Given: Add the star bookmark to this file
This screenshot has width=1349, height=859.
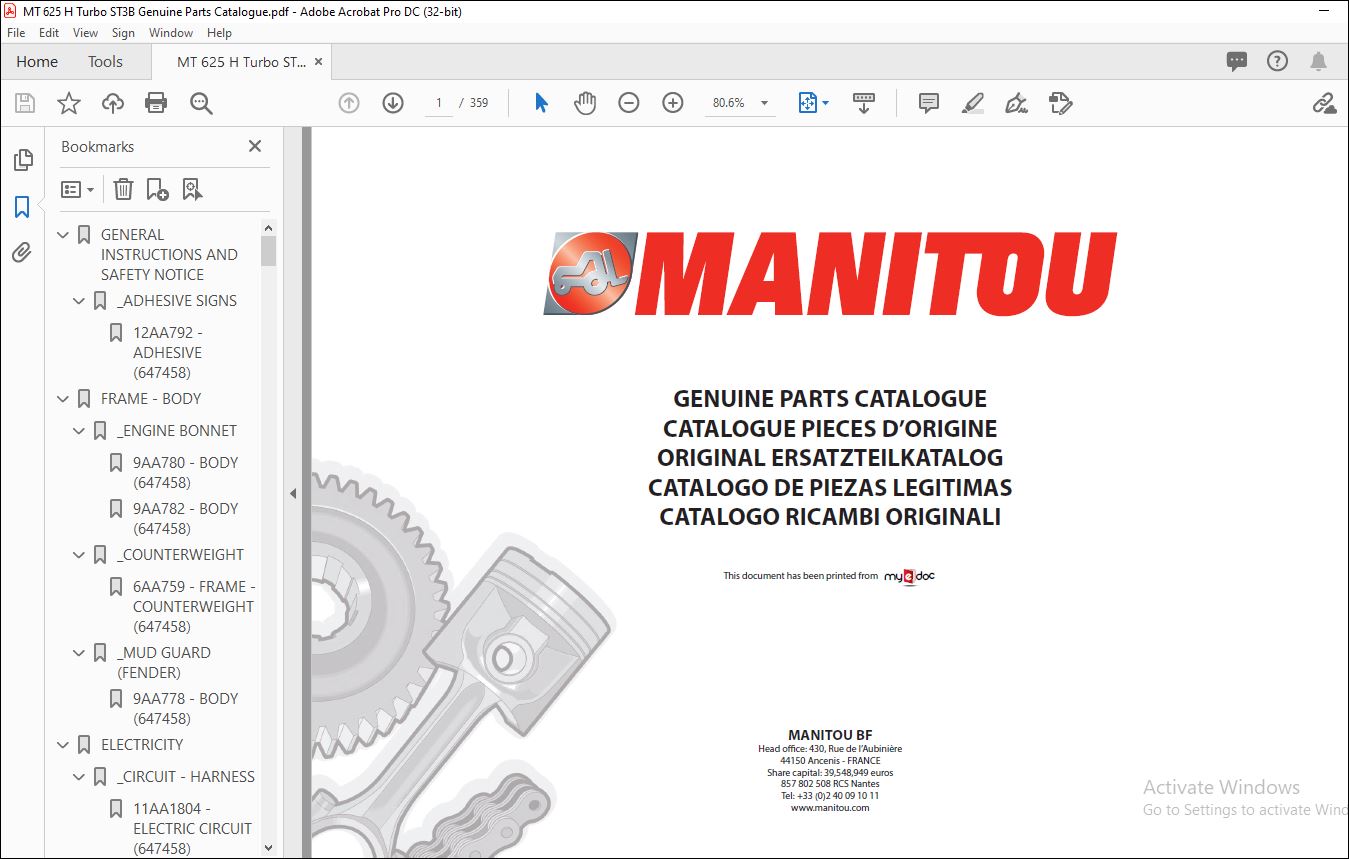Looking at the screenshot, I should coord(69,103).
